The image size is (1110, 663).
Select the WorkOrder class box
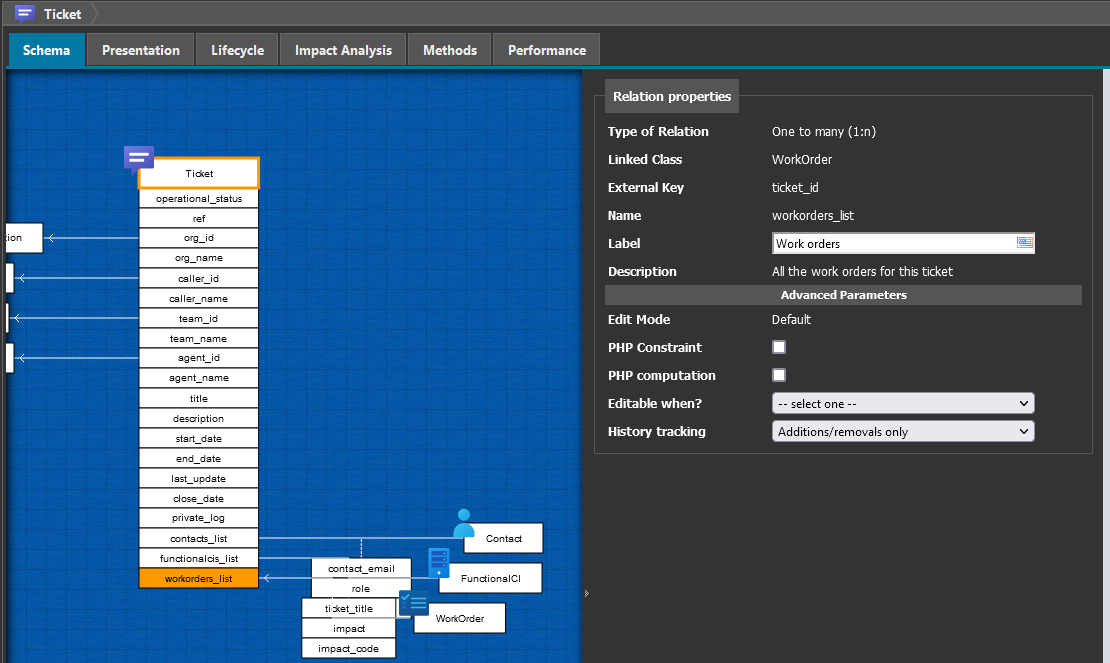click(459, 618)
